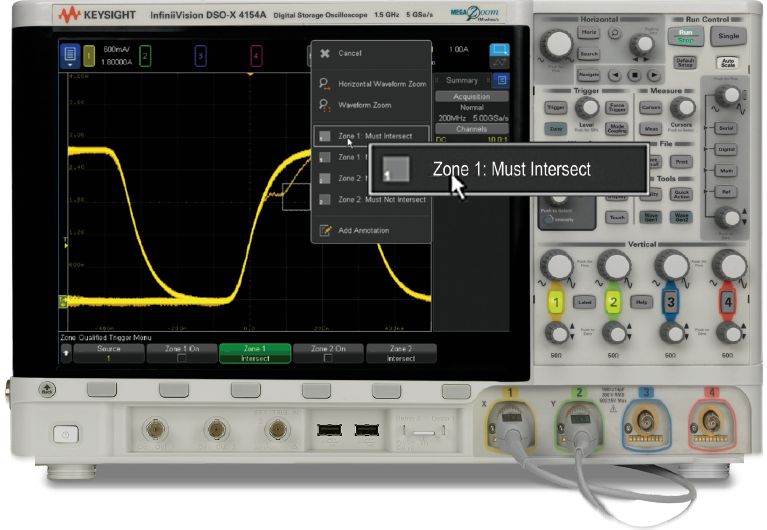The image size is (767, 530).
Task: Click the Horizontal Waveform Zoom magnifier icon
Action: point(324,84)
